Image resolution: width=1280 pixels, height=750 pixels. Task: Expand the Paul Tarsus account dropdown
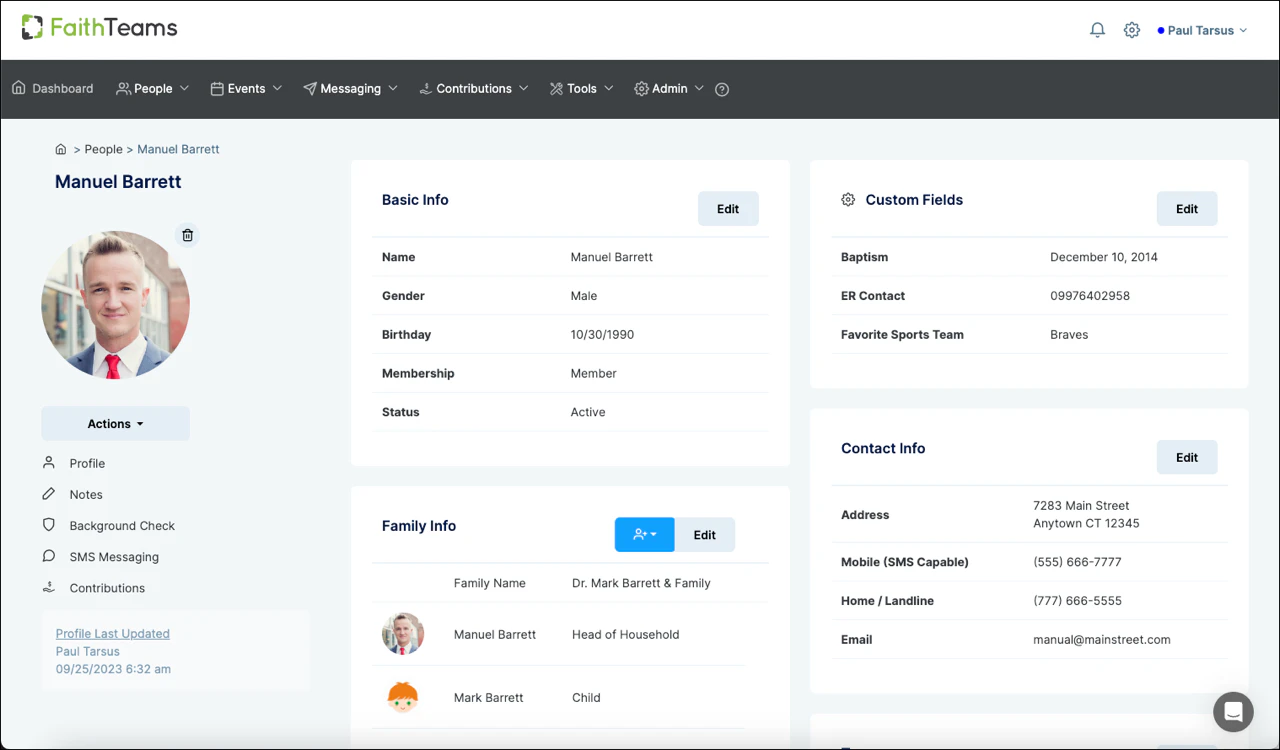point(1201,29)
